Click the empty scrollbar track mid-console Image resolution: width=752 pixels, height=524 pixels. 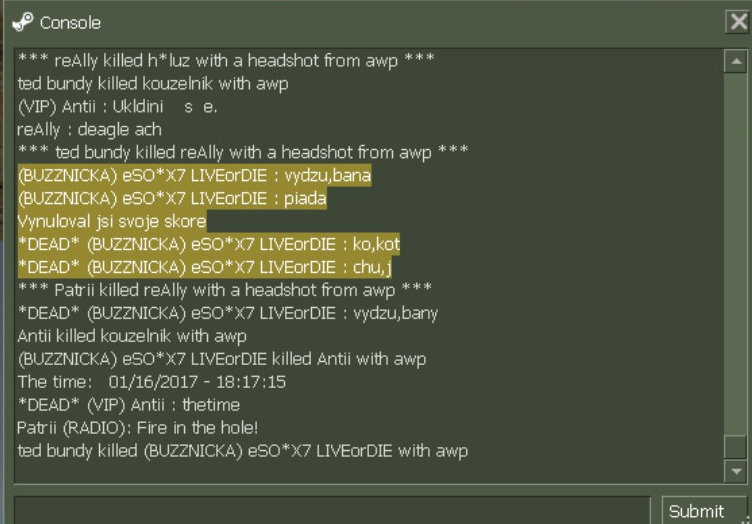pyautogui.click(x=735, y=250)
